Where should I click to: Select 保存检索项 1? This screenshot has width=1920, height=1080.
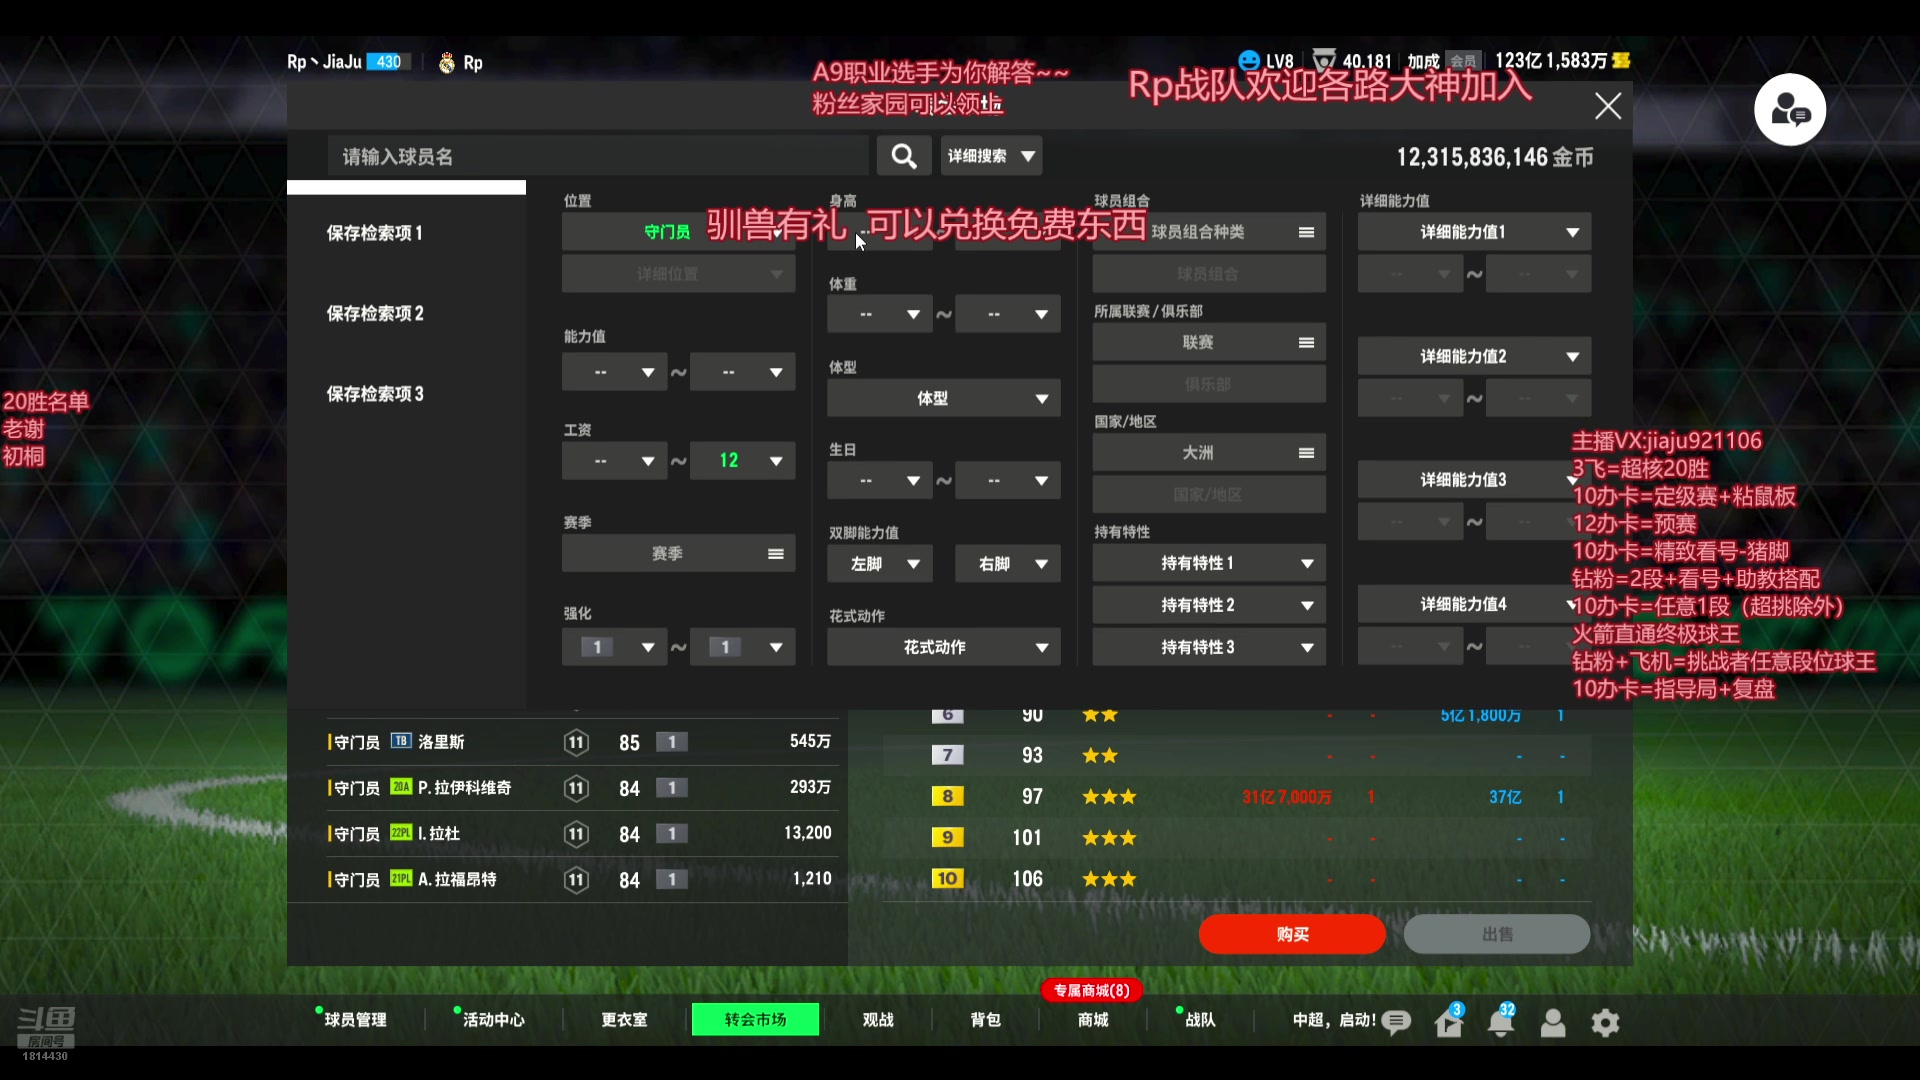point(375,233)
